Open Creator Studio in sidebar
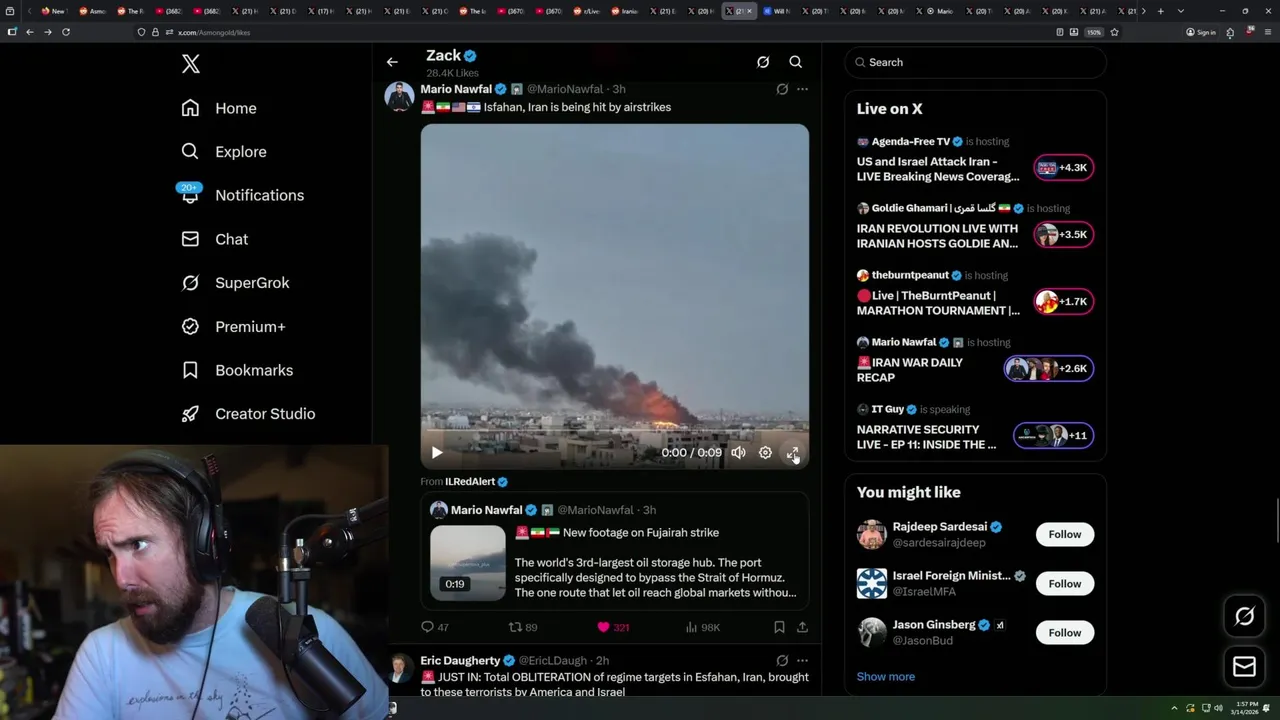 tap(248, 414)
